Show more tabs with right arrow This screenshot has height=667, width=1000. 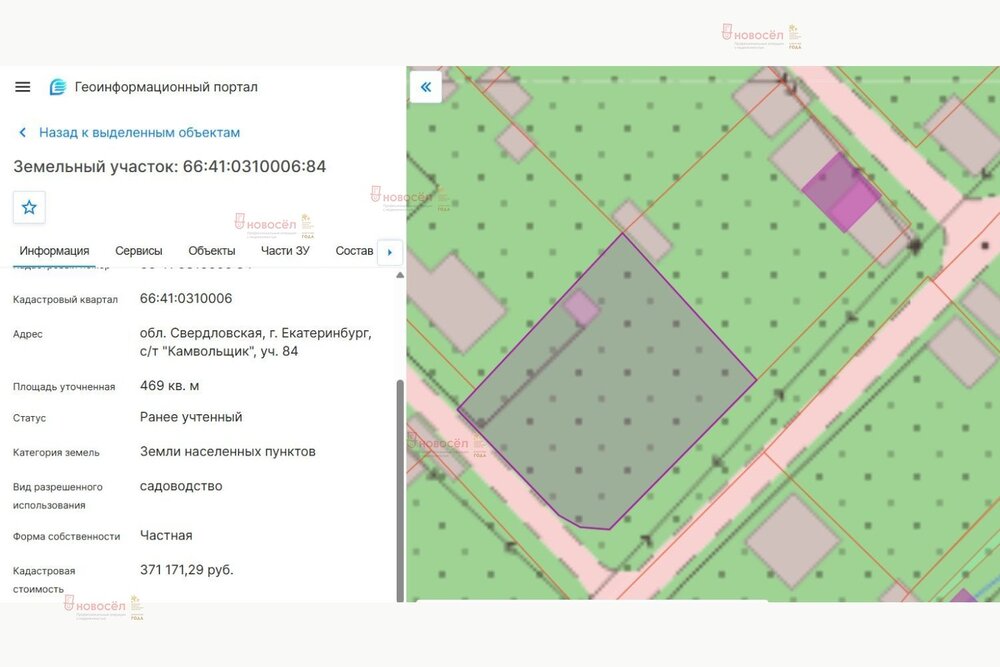click(x=390, y=252)
